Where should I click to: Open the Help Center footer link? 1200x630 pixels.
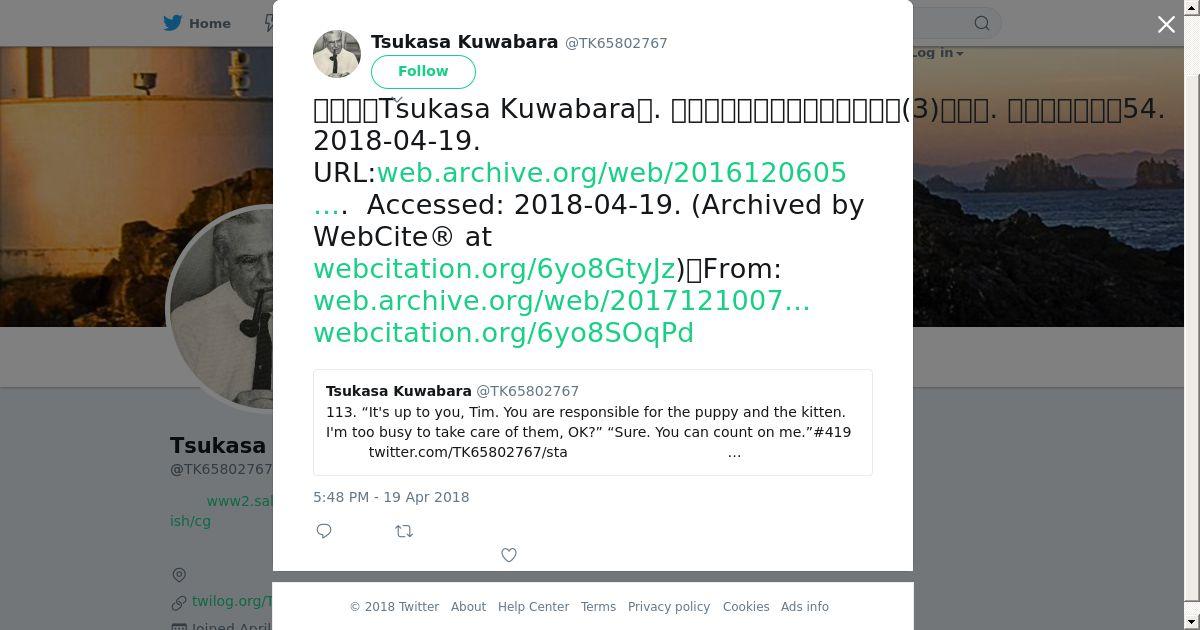(533, 607)
